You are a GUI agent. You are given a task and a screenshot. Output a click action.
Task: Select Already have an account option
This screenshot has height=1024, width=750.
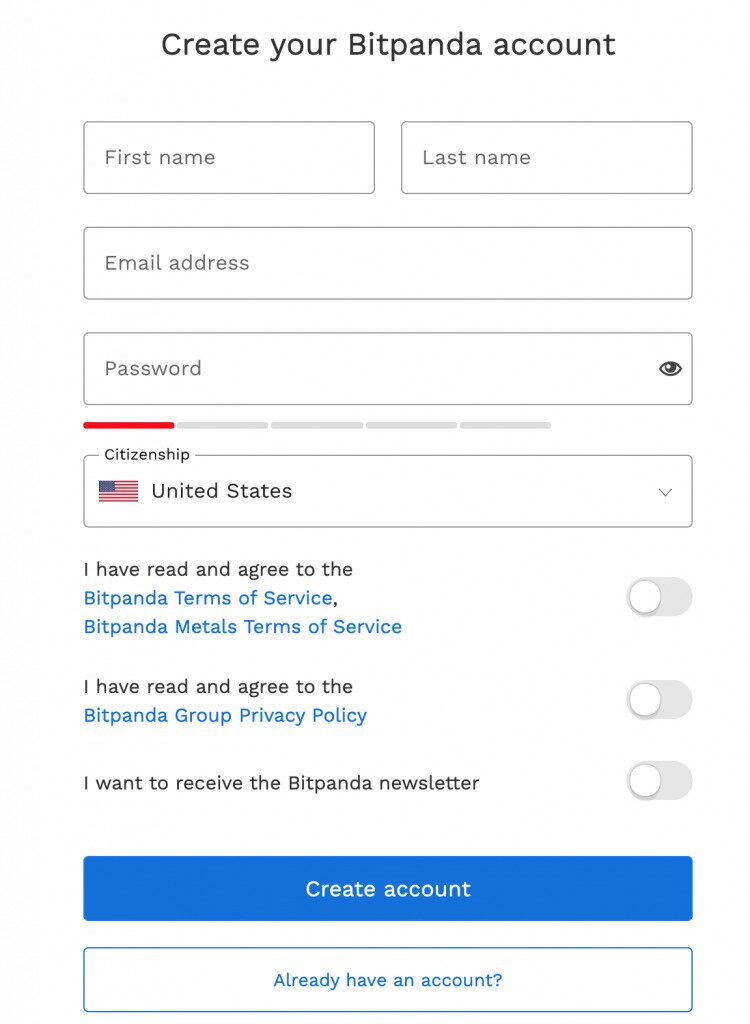point(387,980)
